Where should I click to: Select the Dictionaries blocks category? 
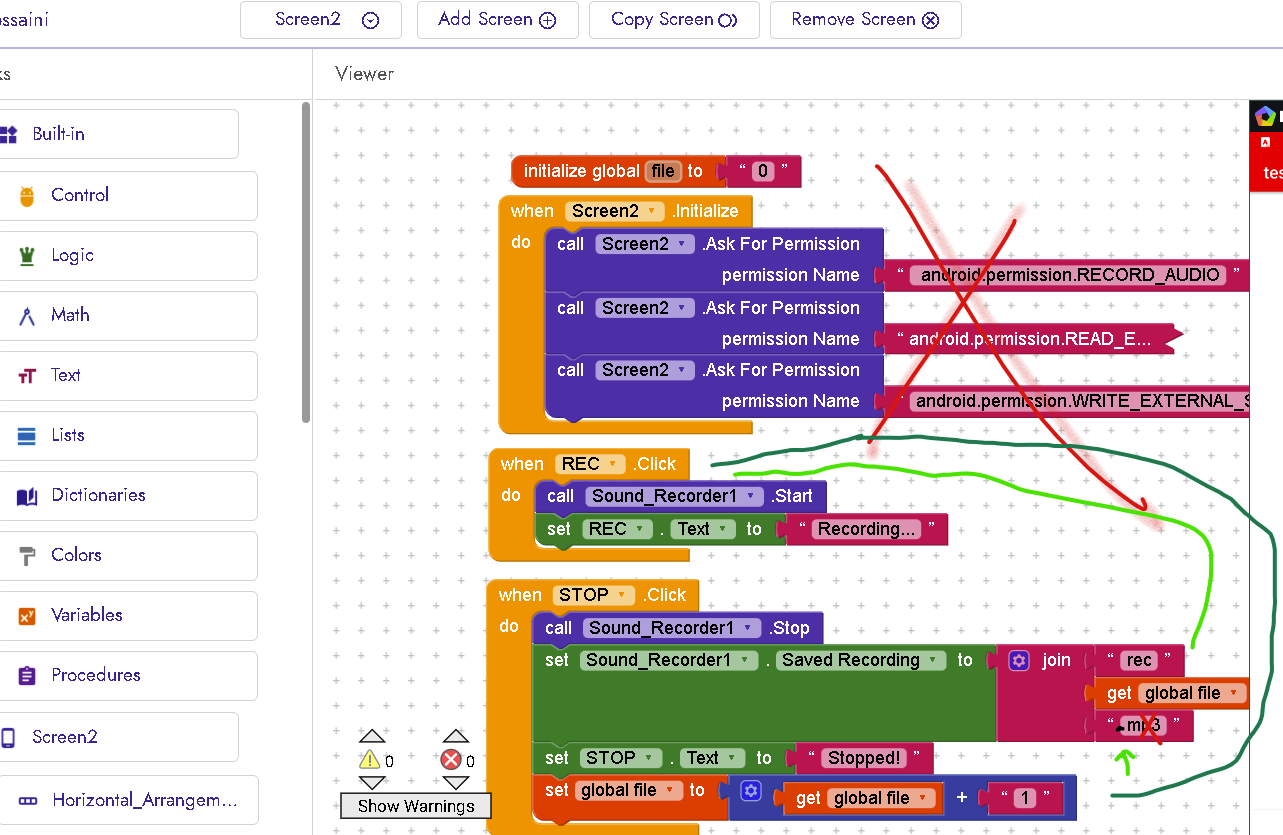(98, 496)
